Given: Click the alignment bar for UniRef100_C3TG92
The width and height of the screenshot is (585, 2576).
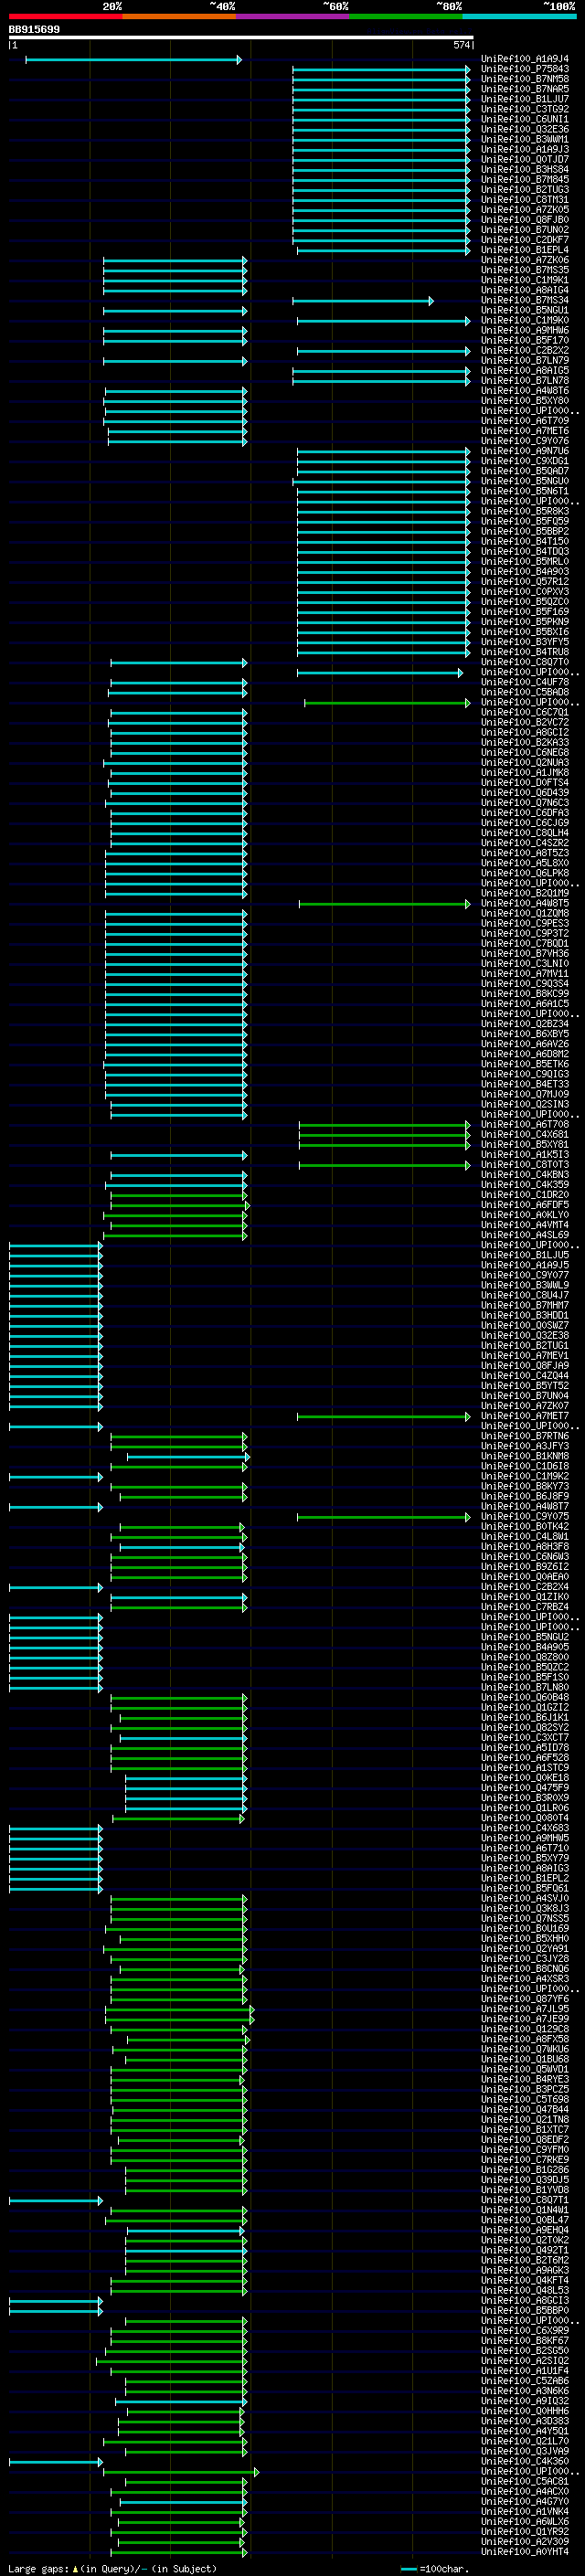Looking at the screenshot, I should tap(381, 110).
